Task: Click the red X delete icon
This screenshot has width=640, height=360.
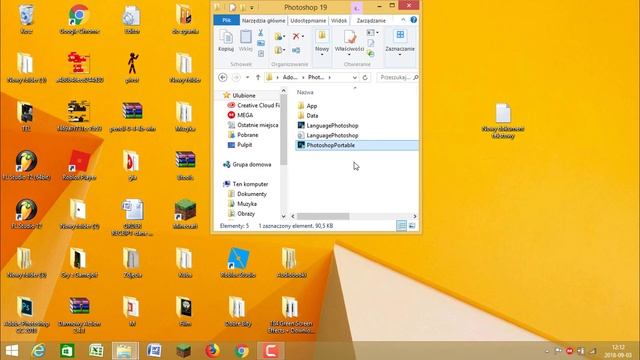Action: pyautogui.click(x=296, y=36)
